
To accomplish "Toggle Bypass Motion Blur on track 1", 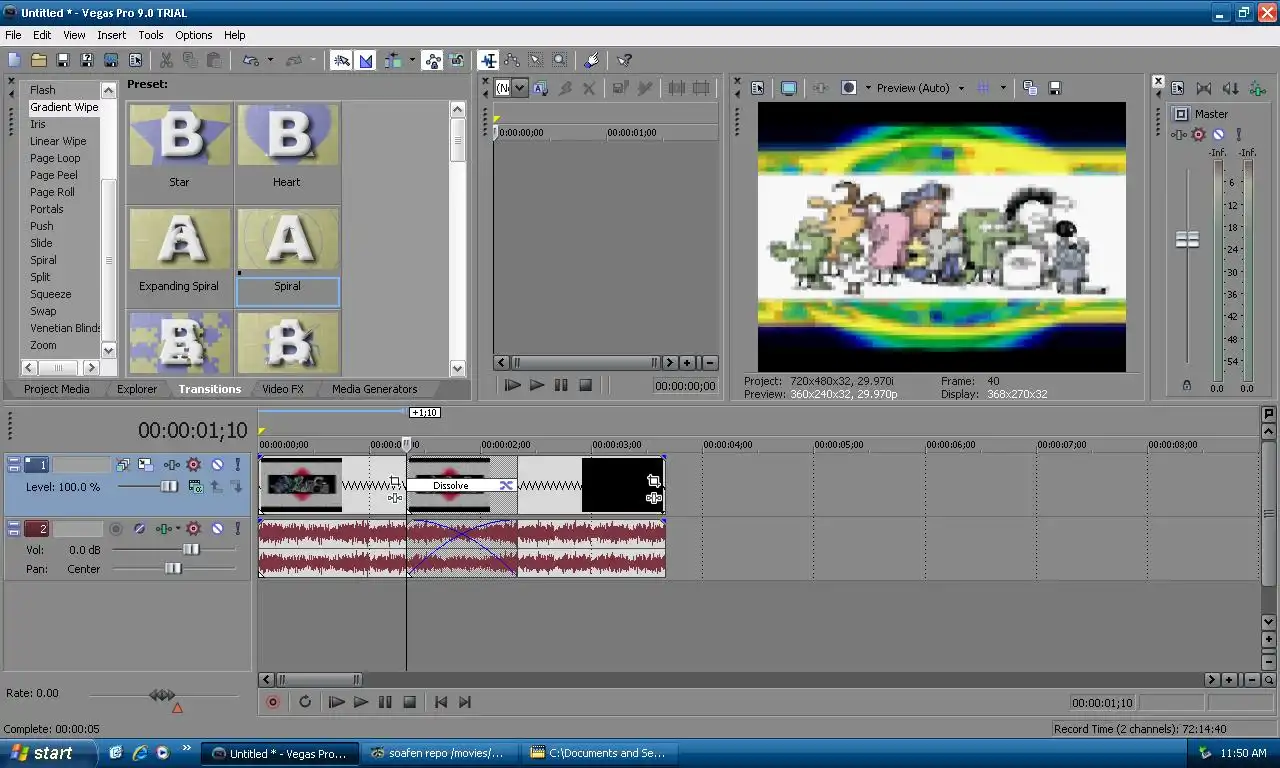I will (x=121, y=465).
